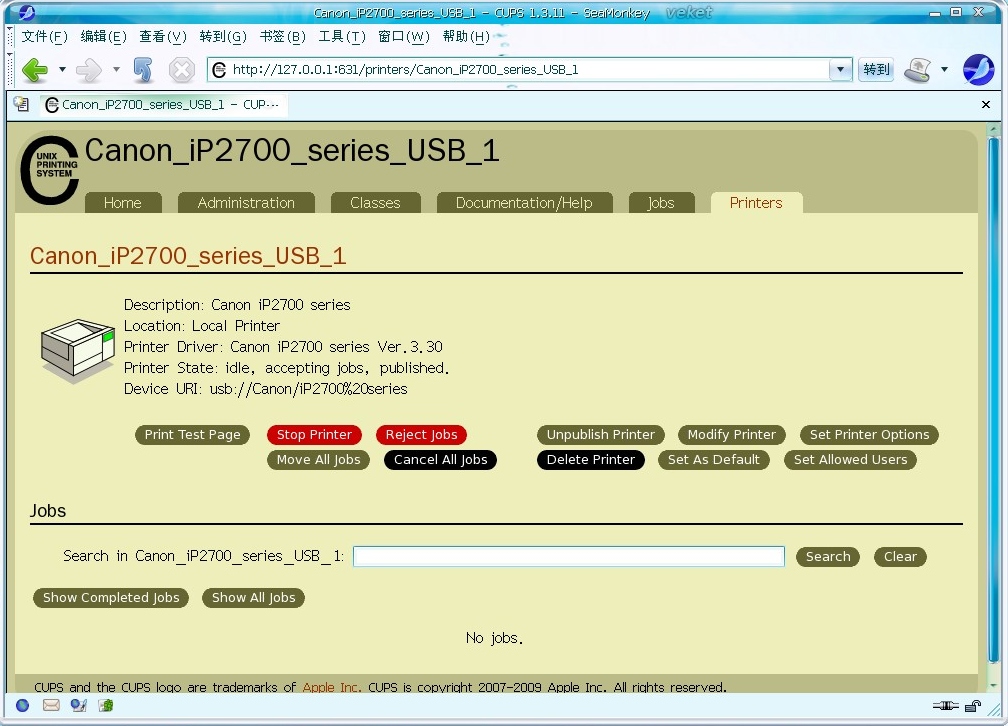
Task: Open the Composer icon in the status bar
Action: coord(78,705)
